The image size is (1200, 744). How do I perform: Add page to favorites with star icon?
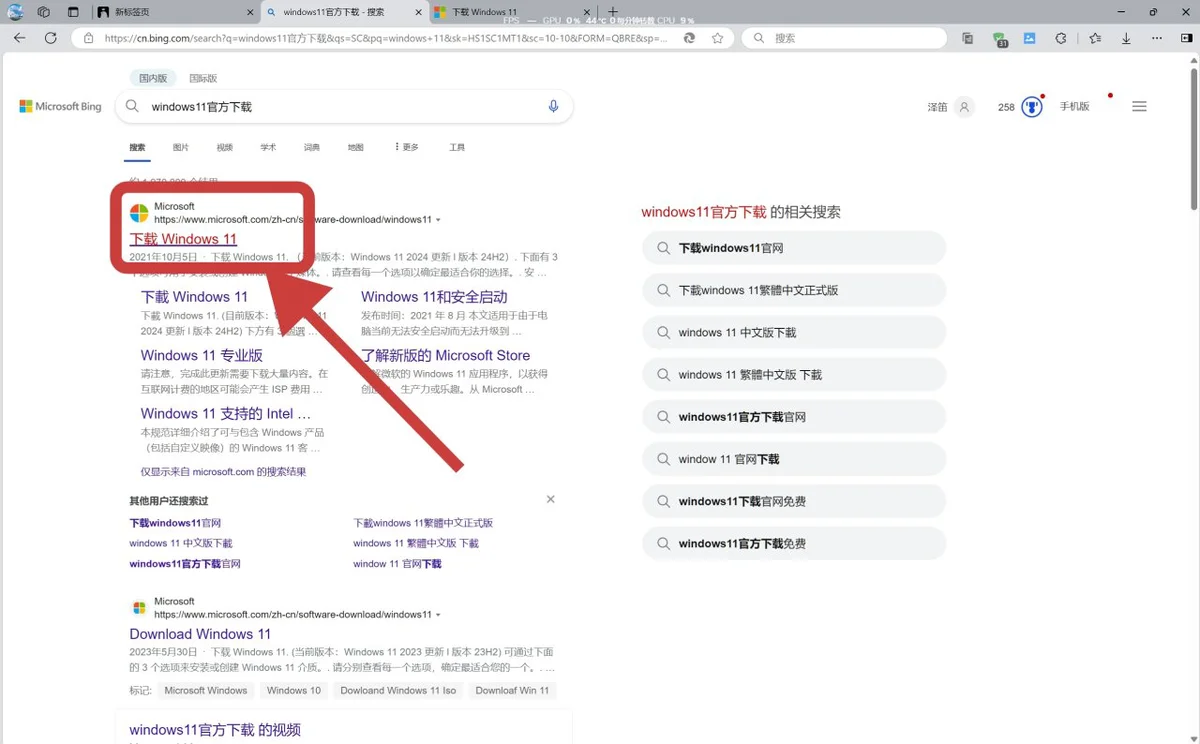pos(717,38)
